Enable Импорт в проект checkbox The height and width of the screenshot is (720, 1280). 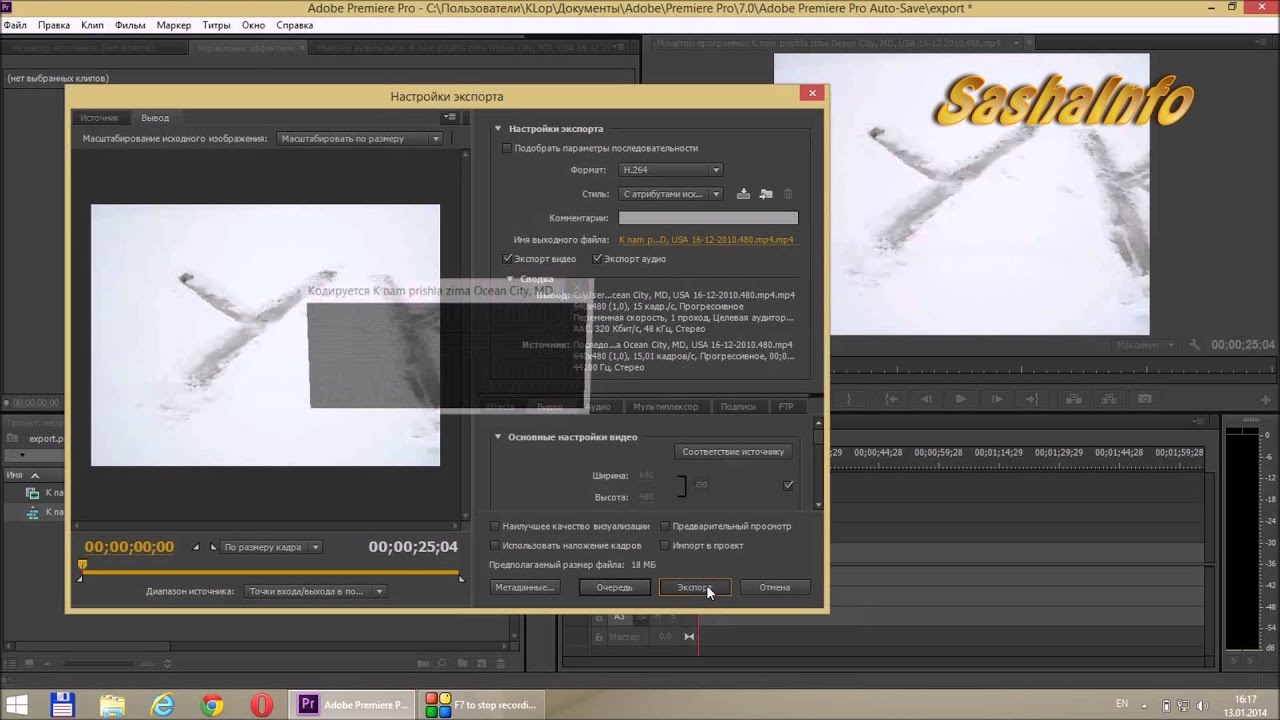click(x=665, y=546)
